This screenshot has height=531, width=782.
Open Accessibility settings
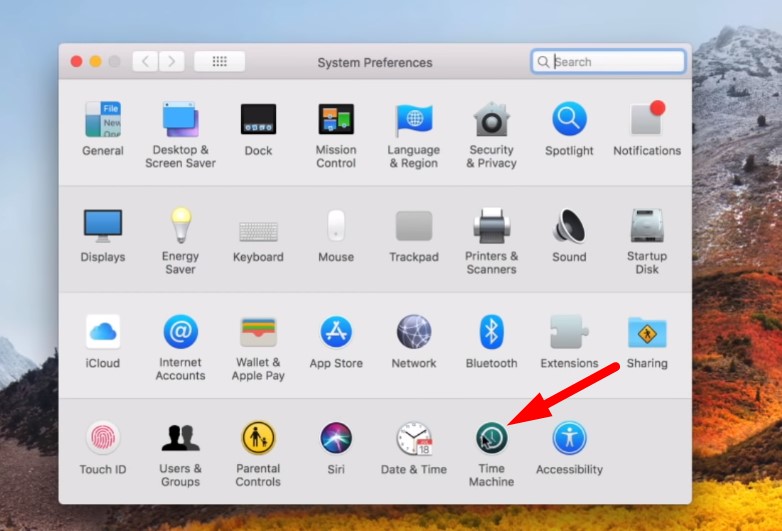pos(569,439)
